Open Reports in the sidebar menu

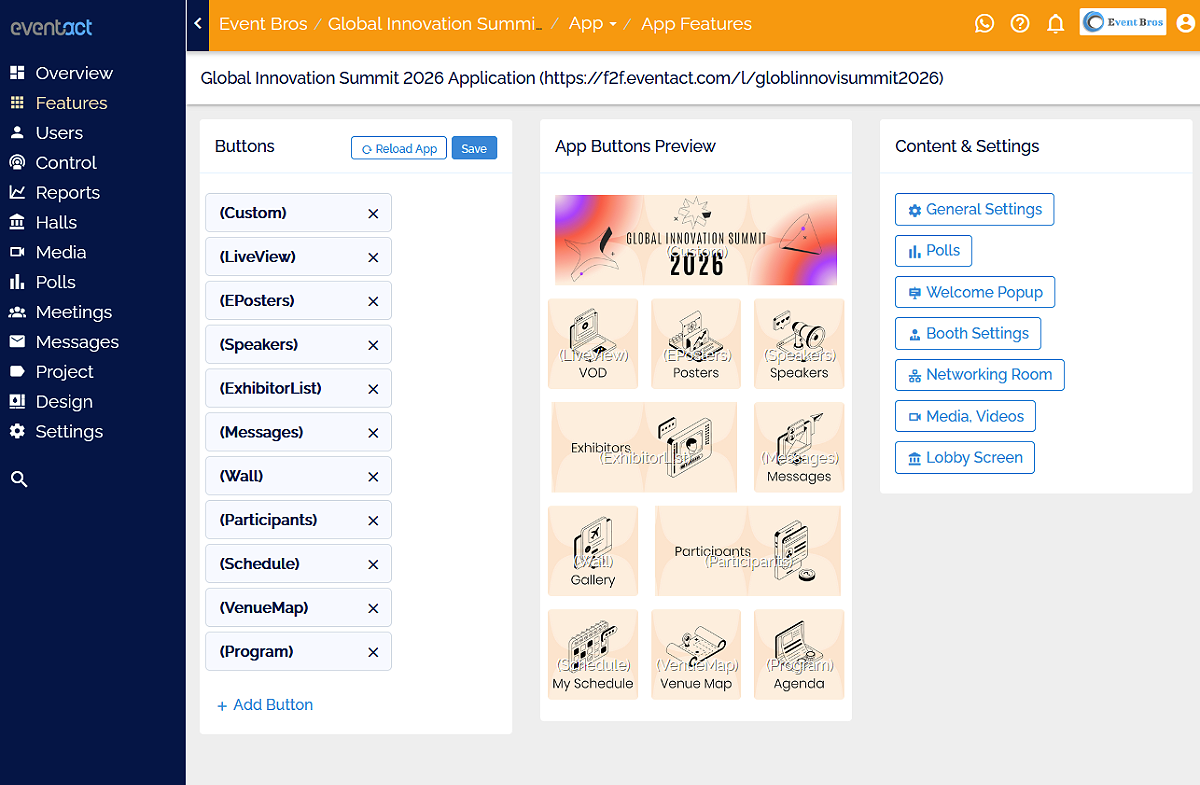point(67,192)
